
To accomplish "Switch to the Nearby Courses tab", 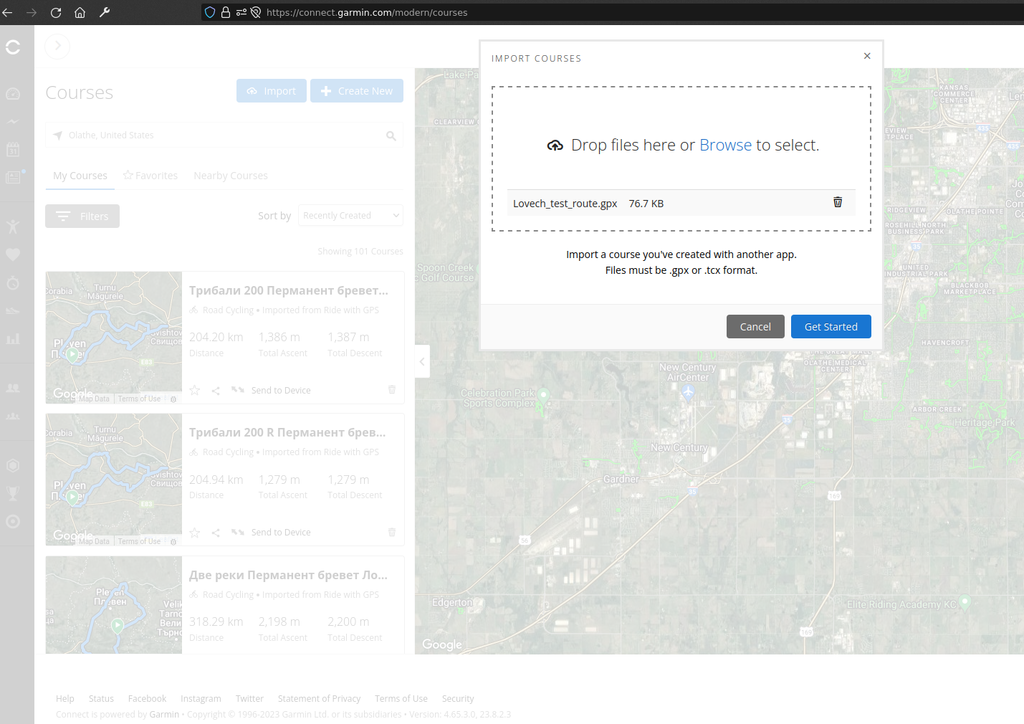I will click(230, 176).
